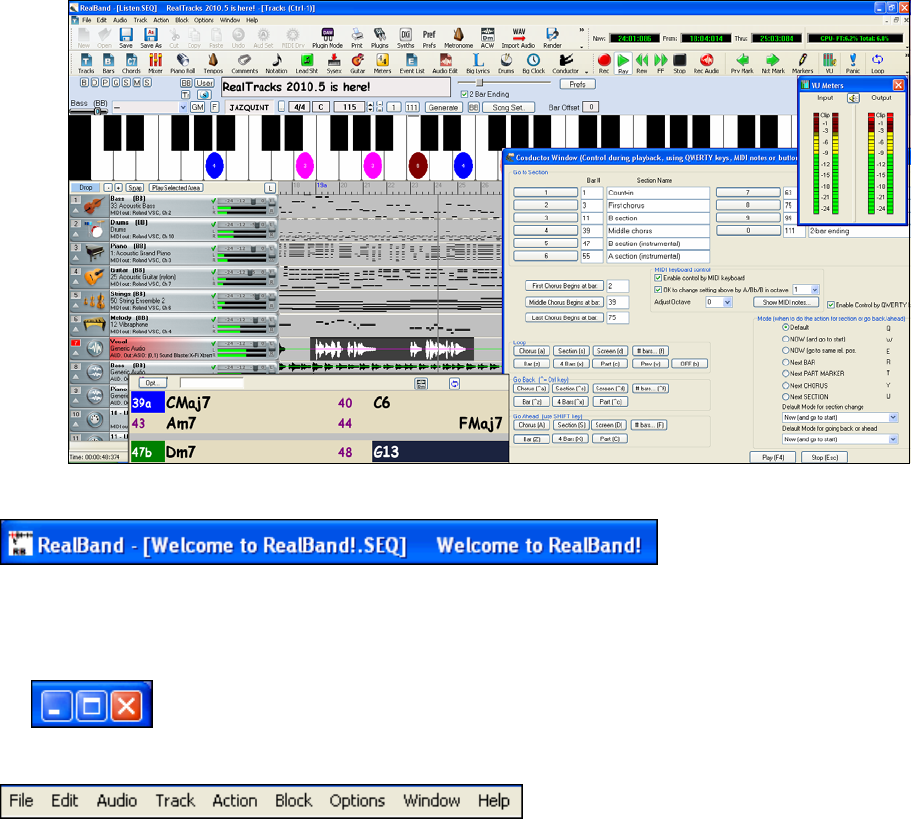
Task: Open the Synths (DXi) icon
Action: 406,38
